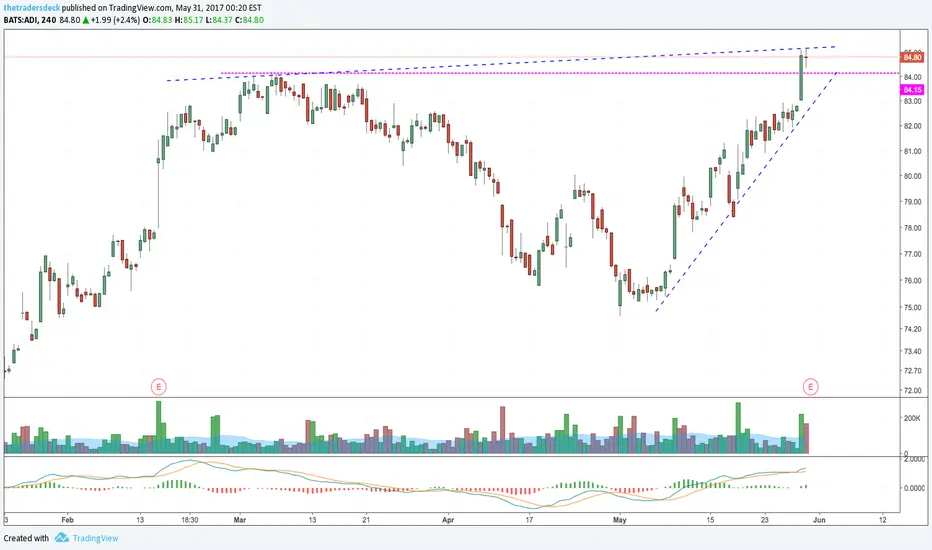Viewport: 932px width, 550px height.
Task: Click the 0.0000 MACD axis label
Action: coord(914,488)
